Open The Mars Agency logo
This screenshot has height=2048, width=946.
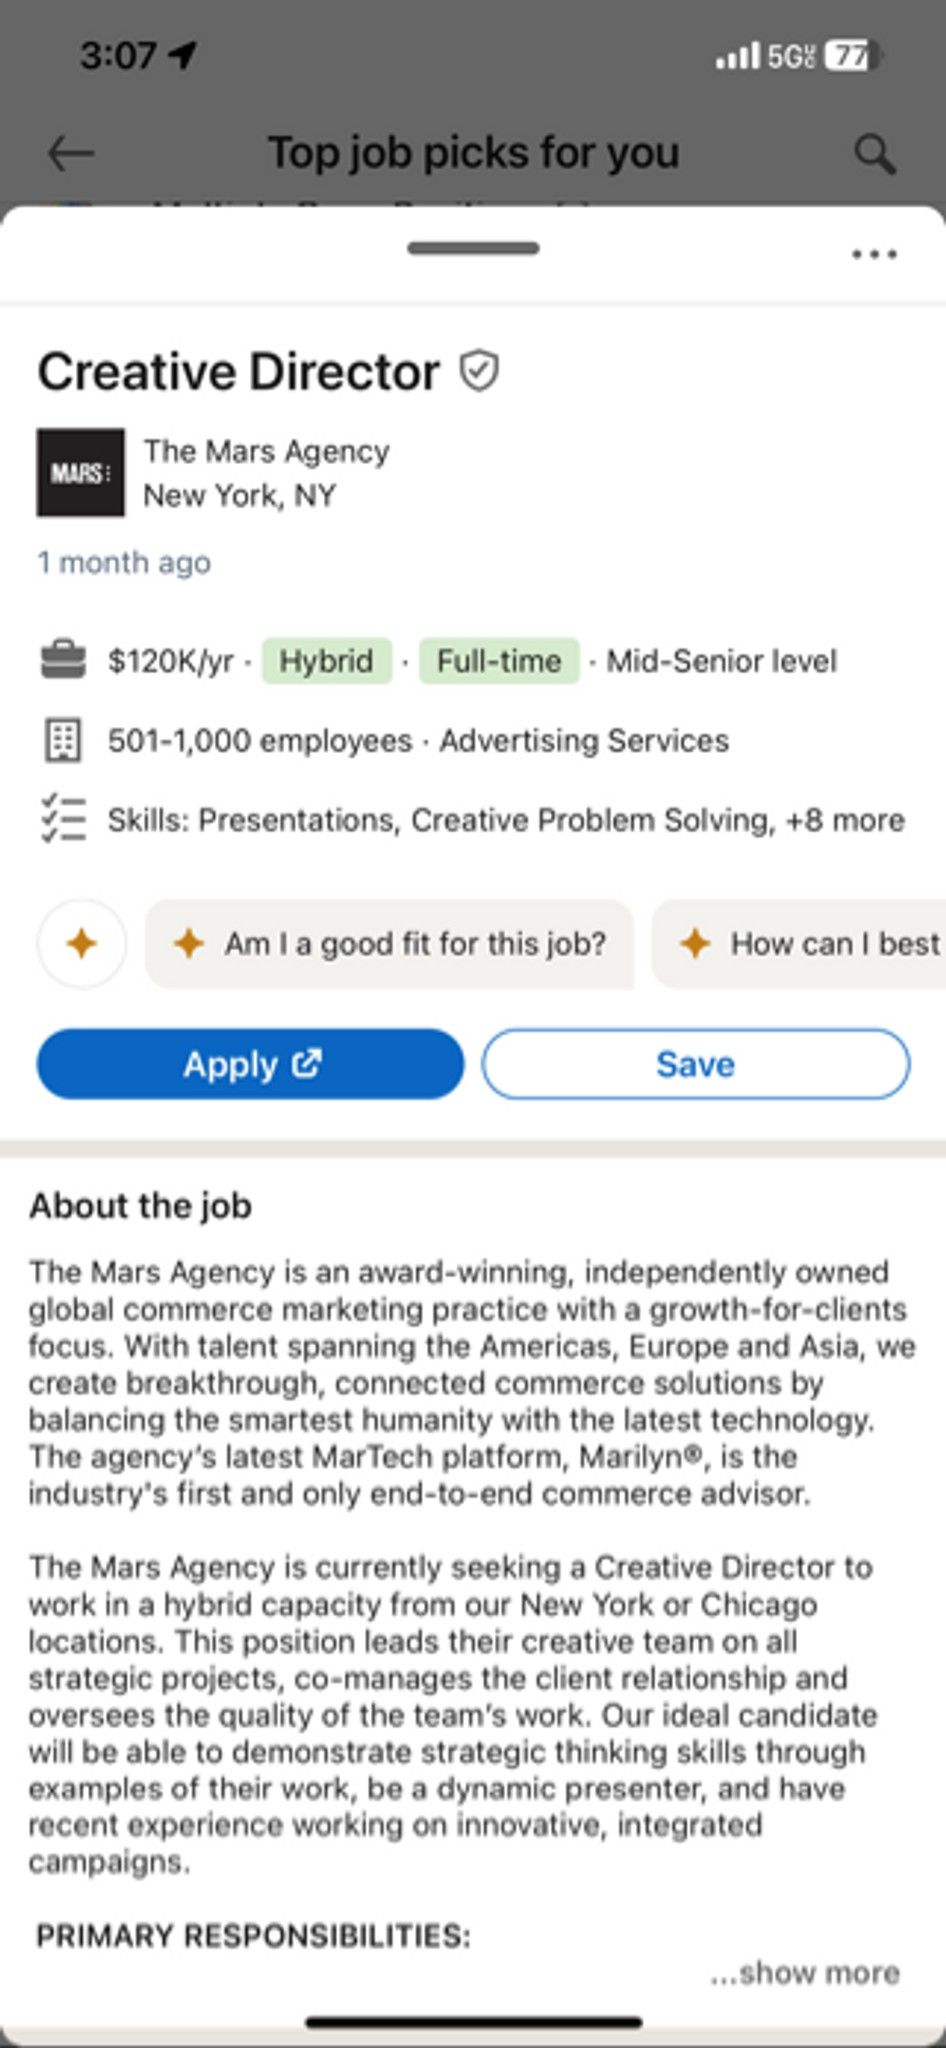(x=81, y=473)
